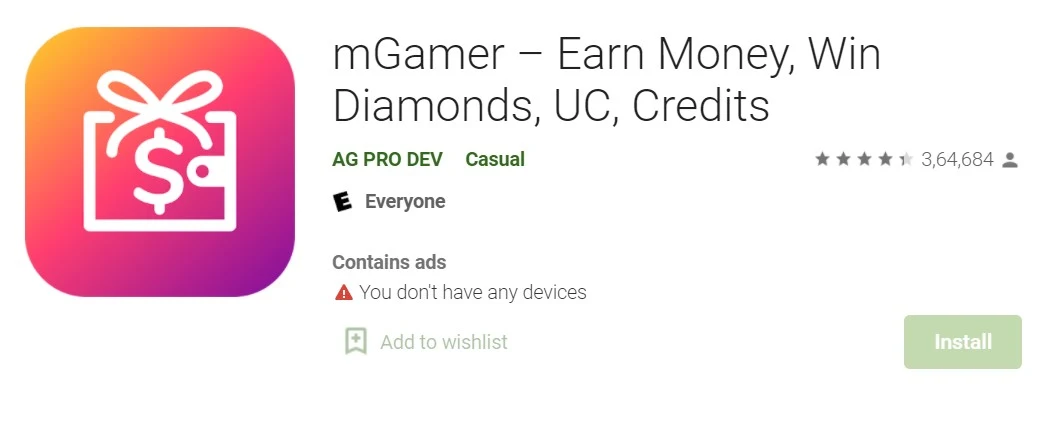The height and width of the screenshot is (426, 1042).
Task: Click the Contains ads label
Action: (x=389, y=263)
